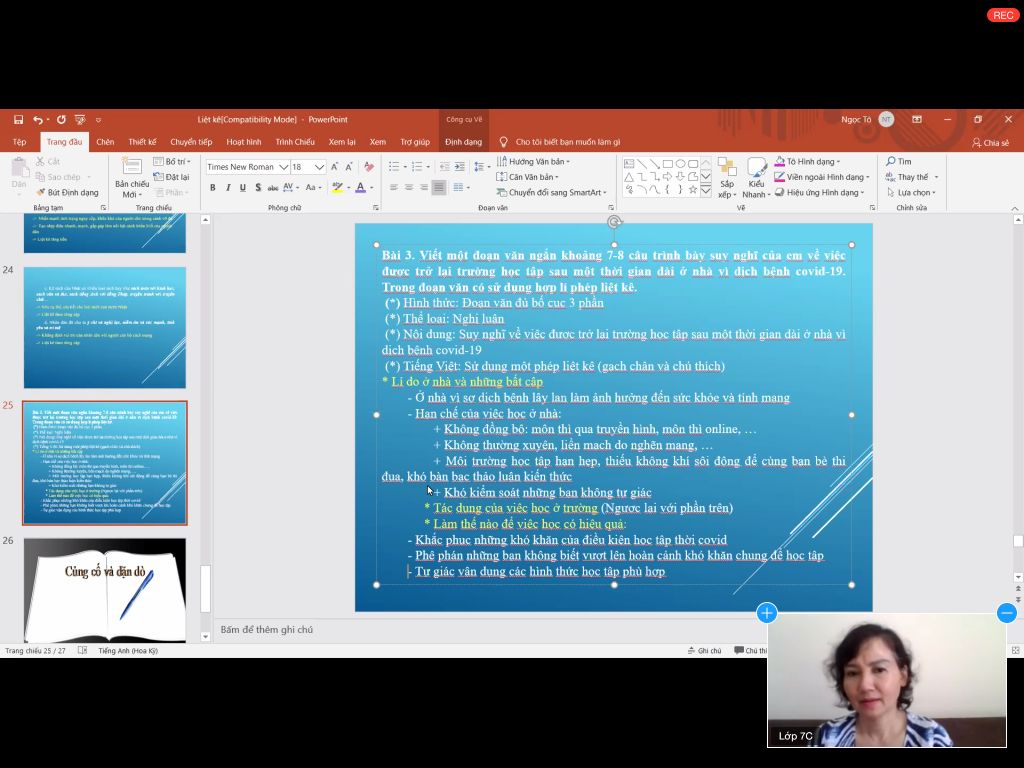1024x768 pixels.
Task: Insert new slide via Bản chiếu Mới icon
Action: click(131, 166)
